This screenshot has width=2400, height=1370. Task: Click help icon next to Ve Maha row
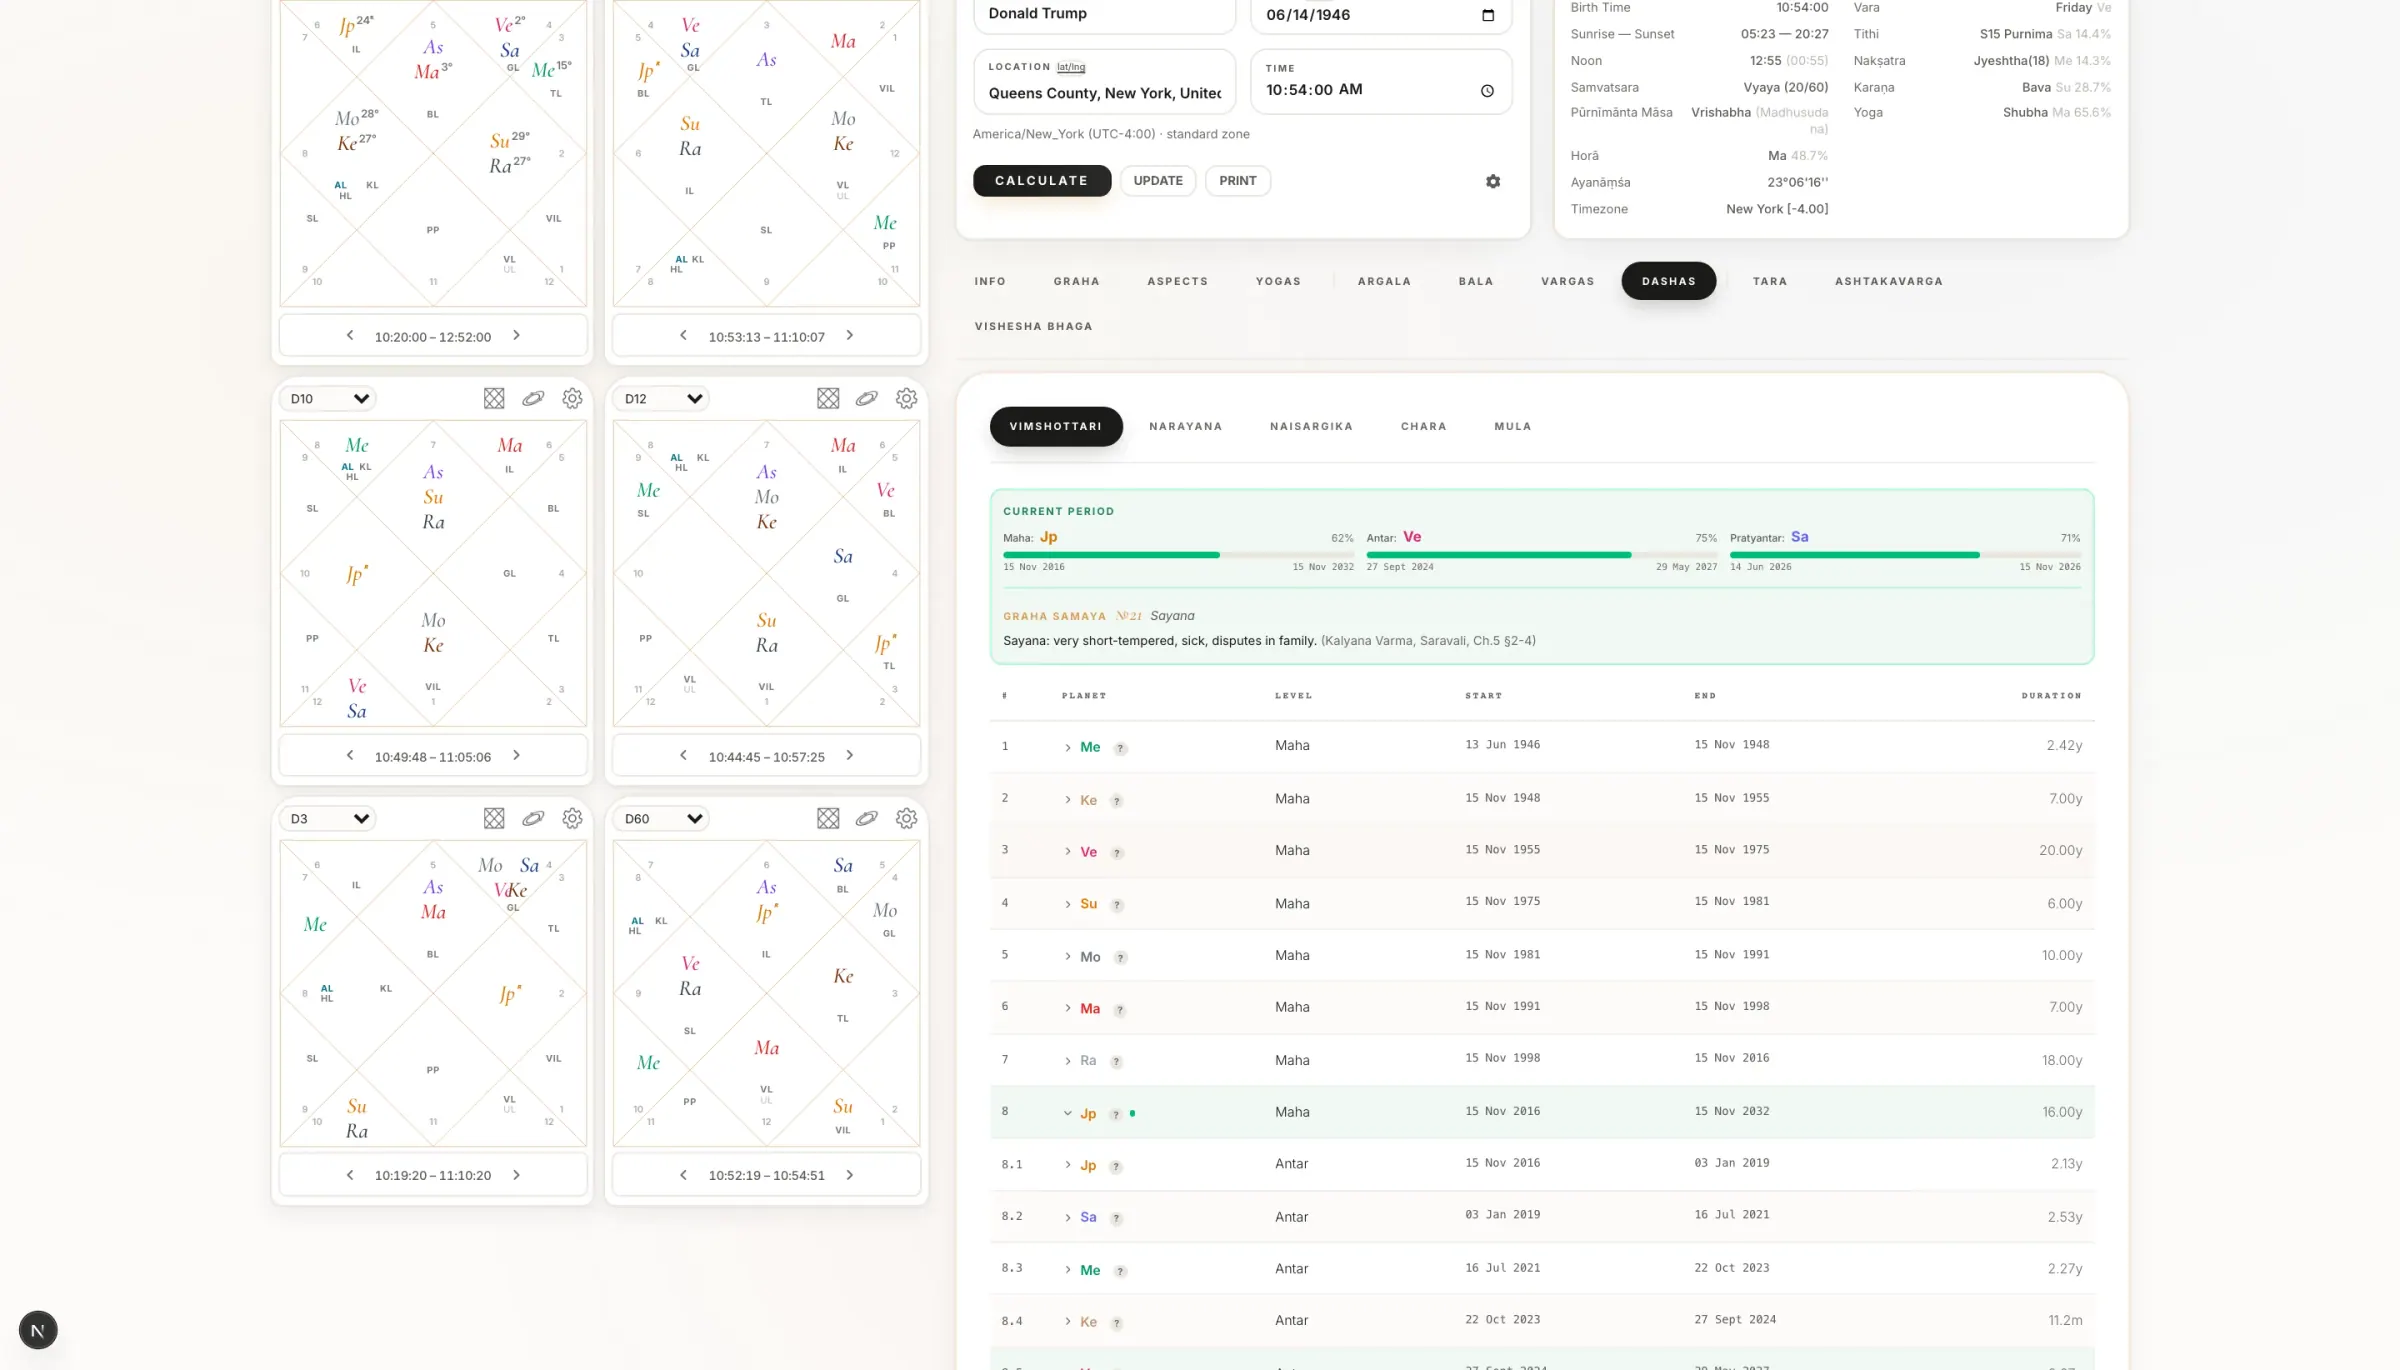[1117, 853]
